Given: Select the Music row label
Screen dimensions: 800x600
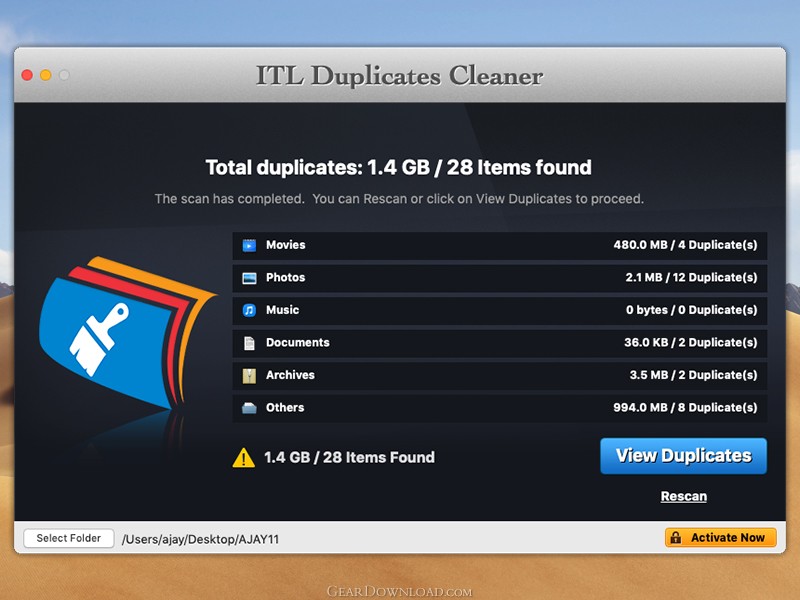Looking at the screenshot, I should pos(283,310).
